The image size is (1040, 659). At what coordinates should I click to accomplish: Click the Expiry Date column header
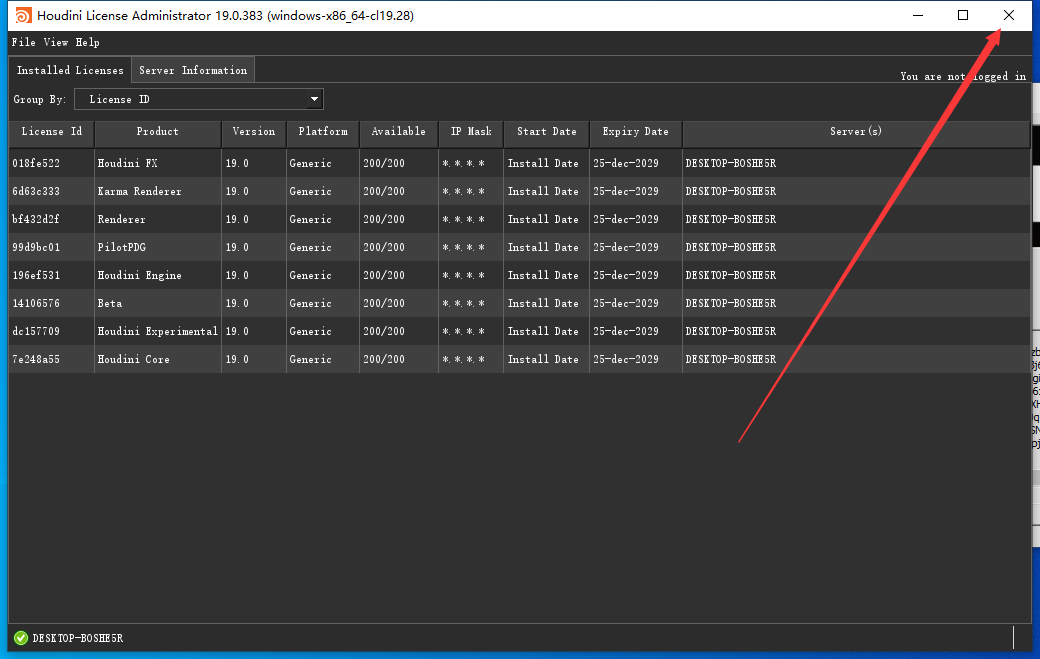click(x=635, y=132)
